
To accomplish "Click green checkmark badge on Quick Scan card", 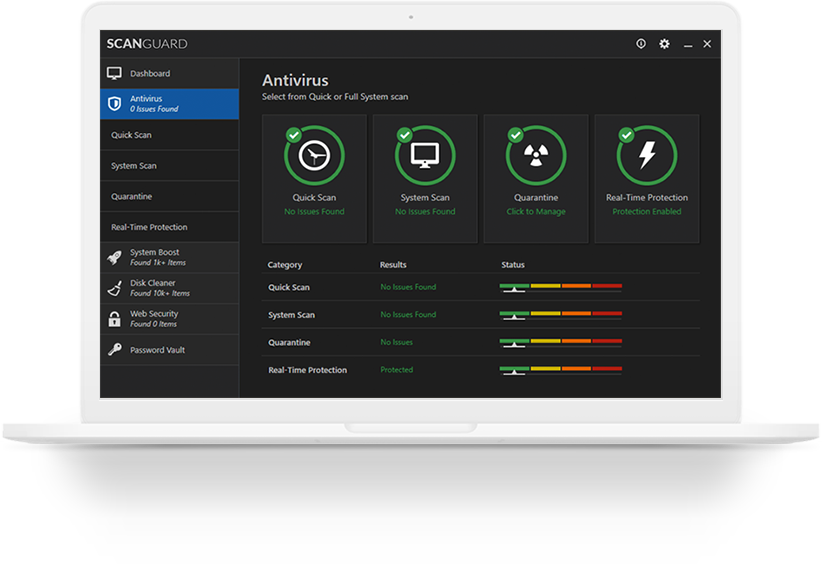I will pos(294,135).
